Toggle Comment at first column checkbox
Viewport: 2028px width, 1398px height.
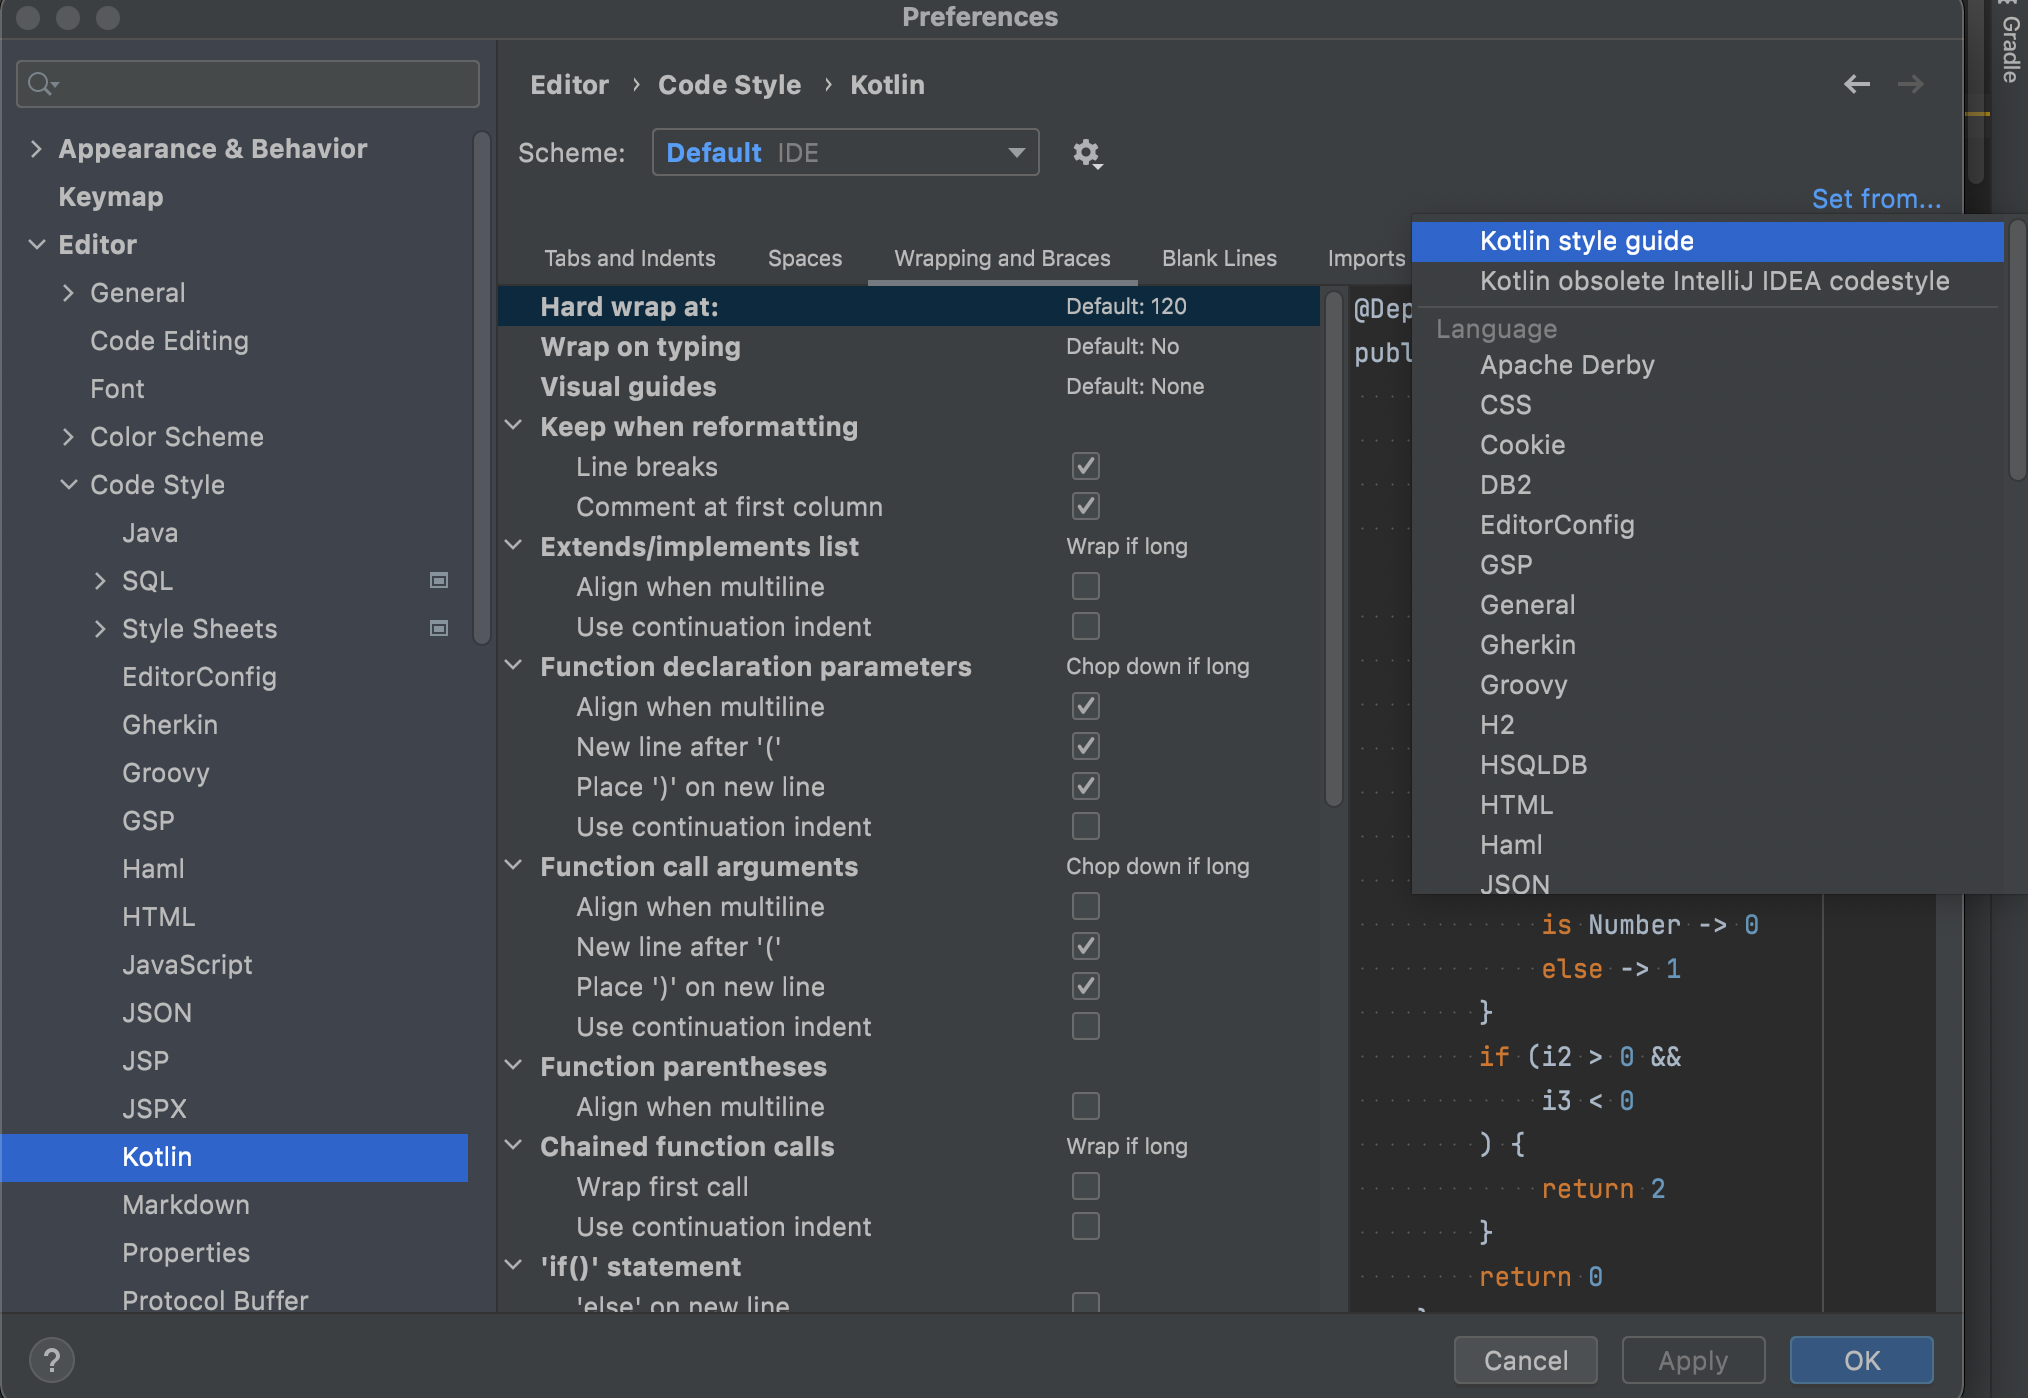point(1085,506)
